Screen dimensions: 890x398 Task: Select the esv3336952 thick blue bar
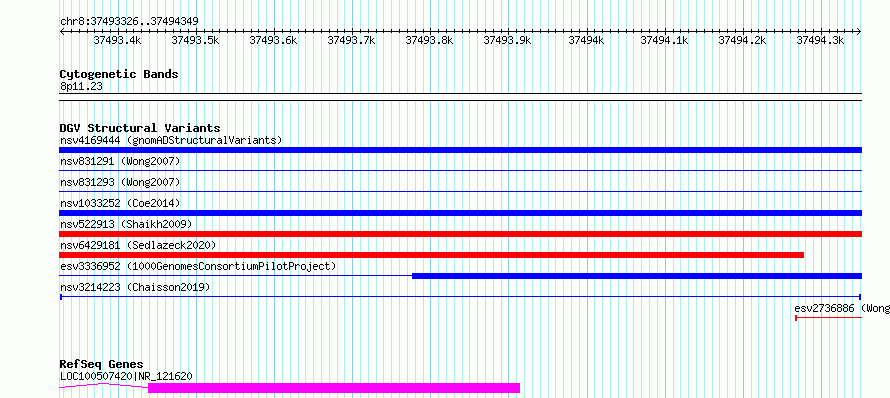pos(637,276)
